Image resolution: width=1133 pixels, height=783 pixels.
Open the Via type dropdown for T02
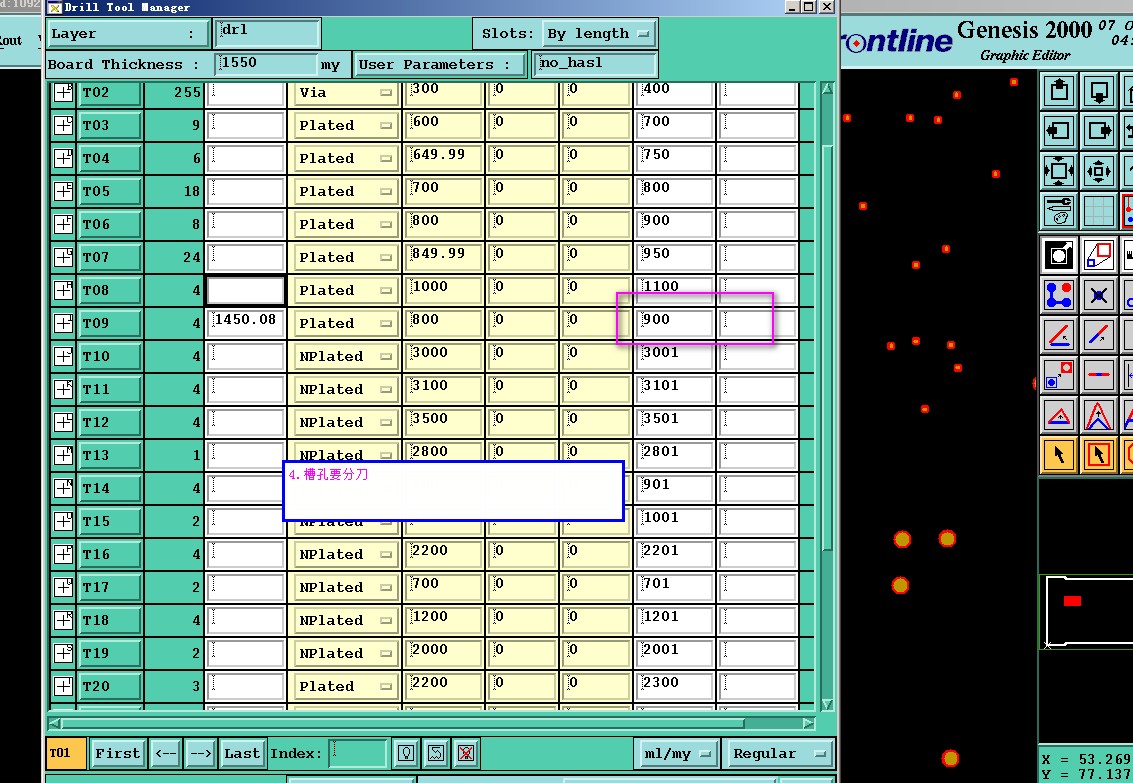[345, 92]
